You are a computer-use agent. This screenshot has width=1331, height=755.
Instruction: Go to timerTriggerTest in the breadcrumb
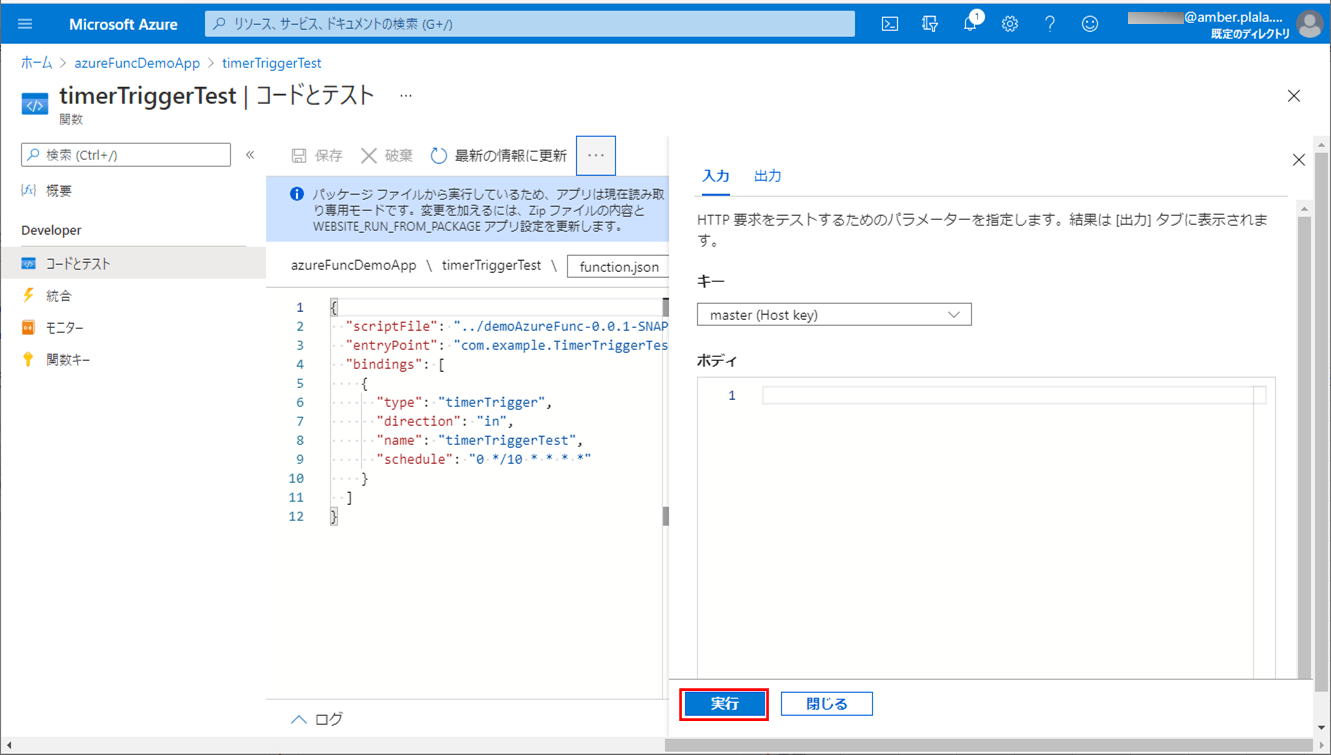pos(271,63)
